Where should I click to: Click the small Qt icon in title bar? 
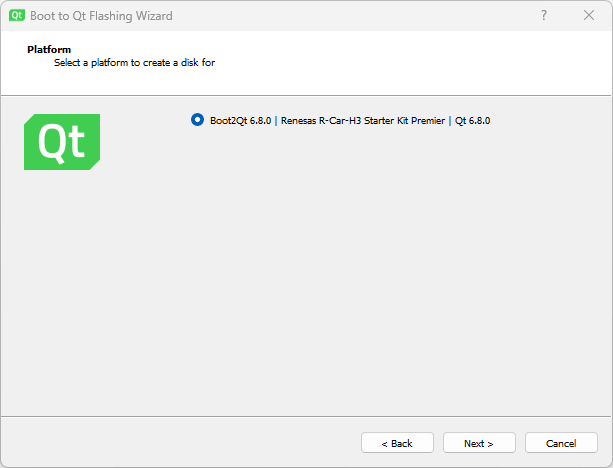click(x=17, y=16)
